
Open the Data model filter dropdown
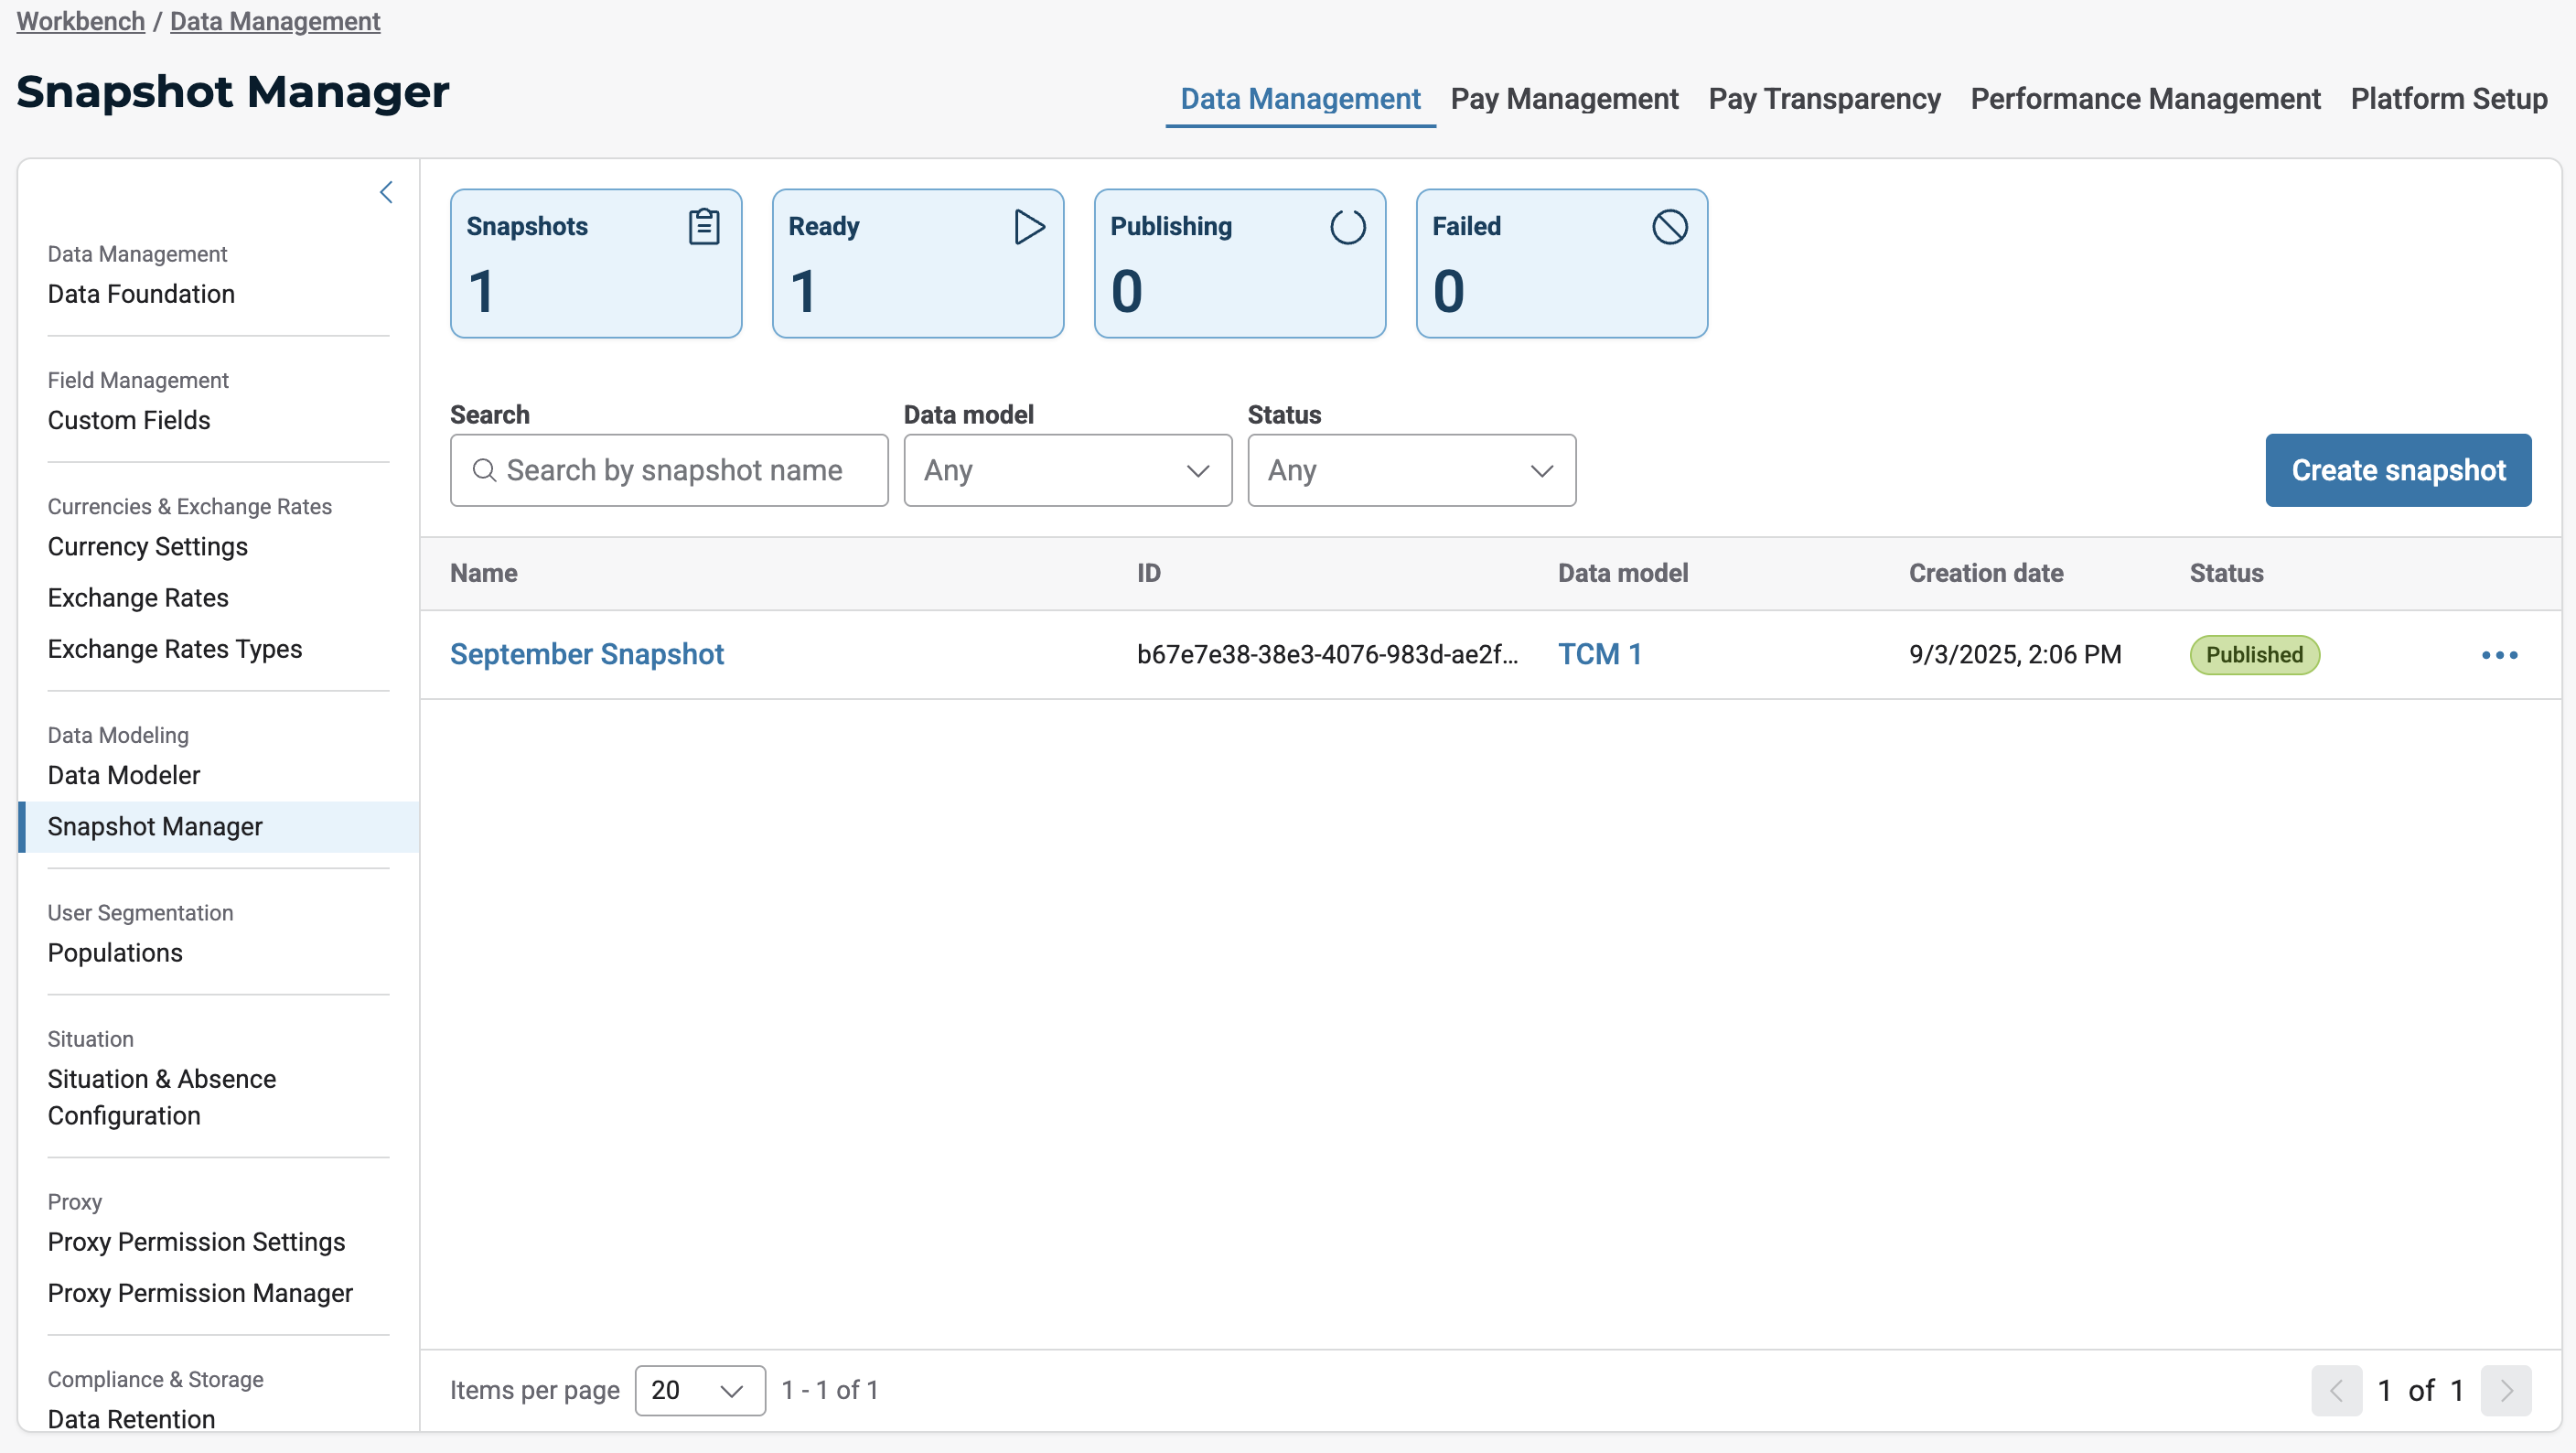click(x=1067, y=470)
